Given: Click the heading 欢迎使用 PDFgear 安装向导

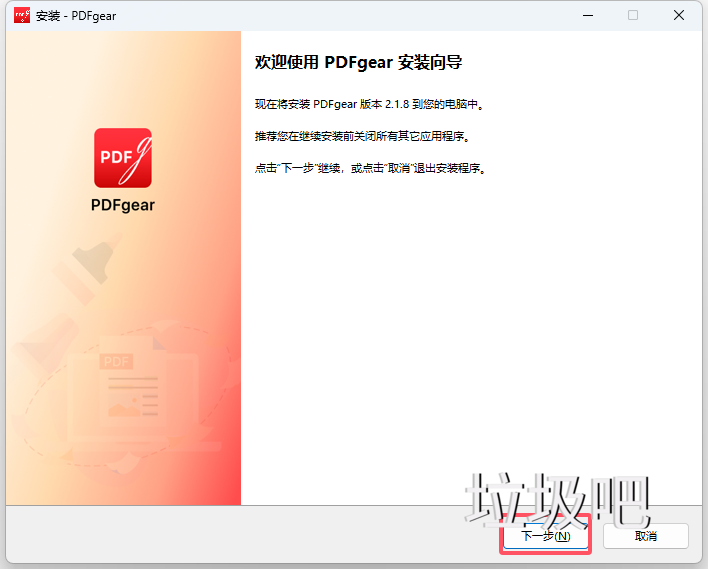Looking at the screenshot, I should click(358, 62).
